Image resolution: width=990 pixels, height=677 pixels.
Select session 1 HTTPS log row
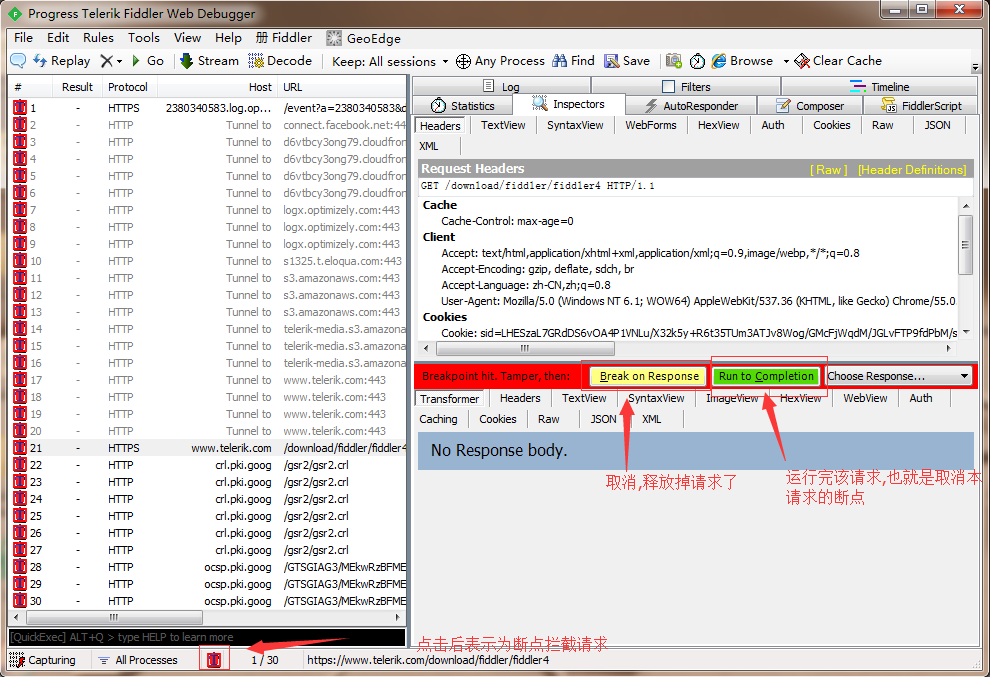pyautogui.click(x=207, y=108)
